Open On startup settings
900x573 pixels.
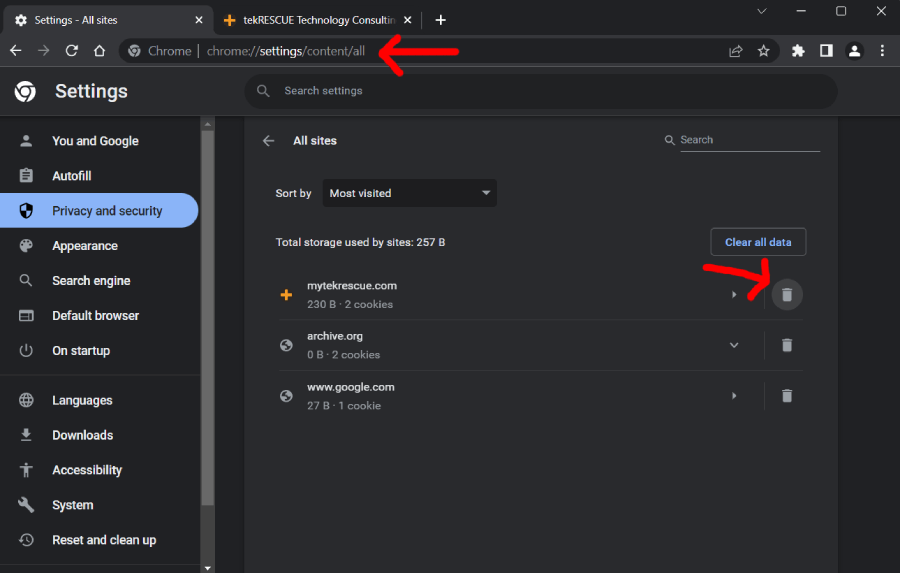[x=99, y=351]
